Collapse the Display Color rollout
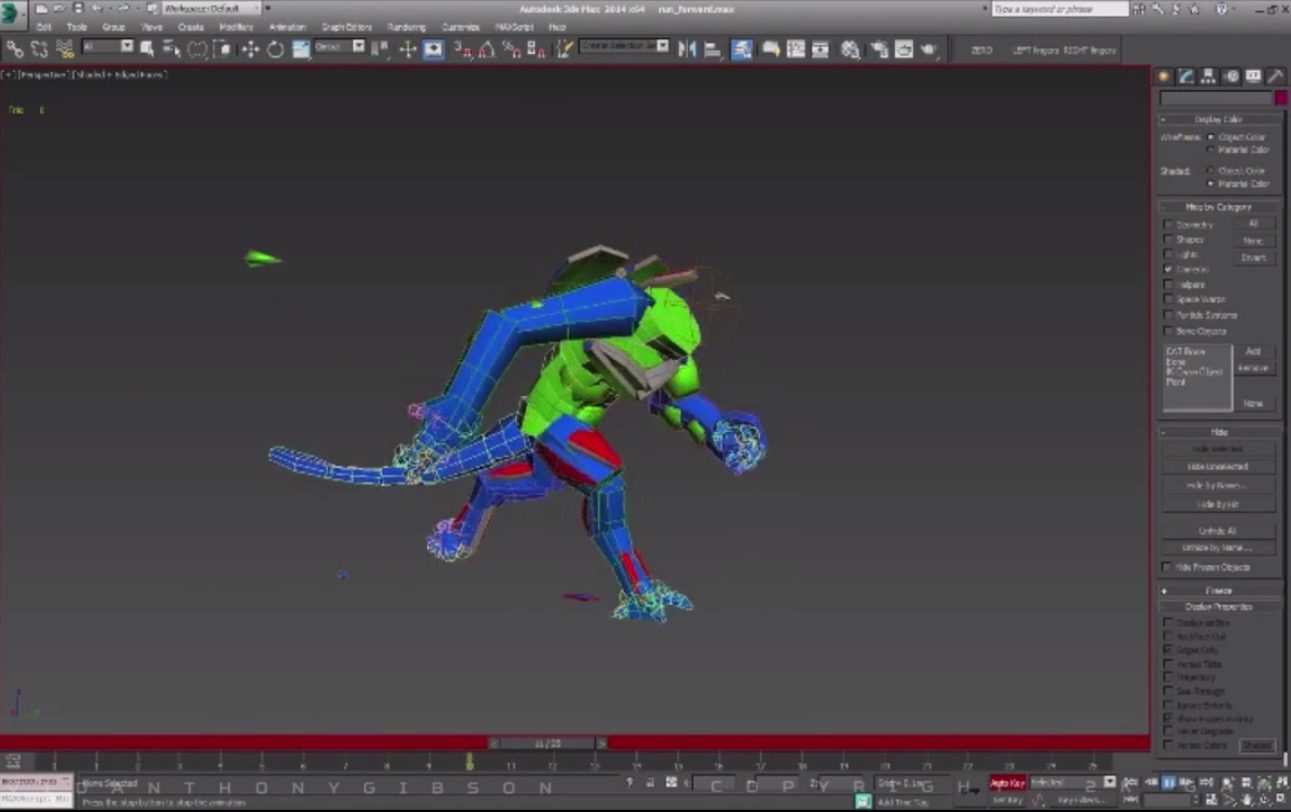 (1220, 119)
